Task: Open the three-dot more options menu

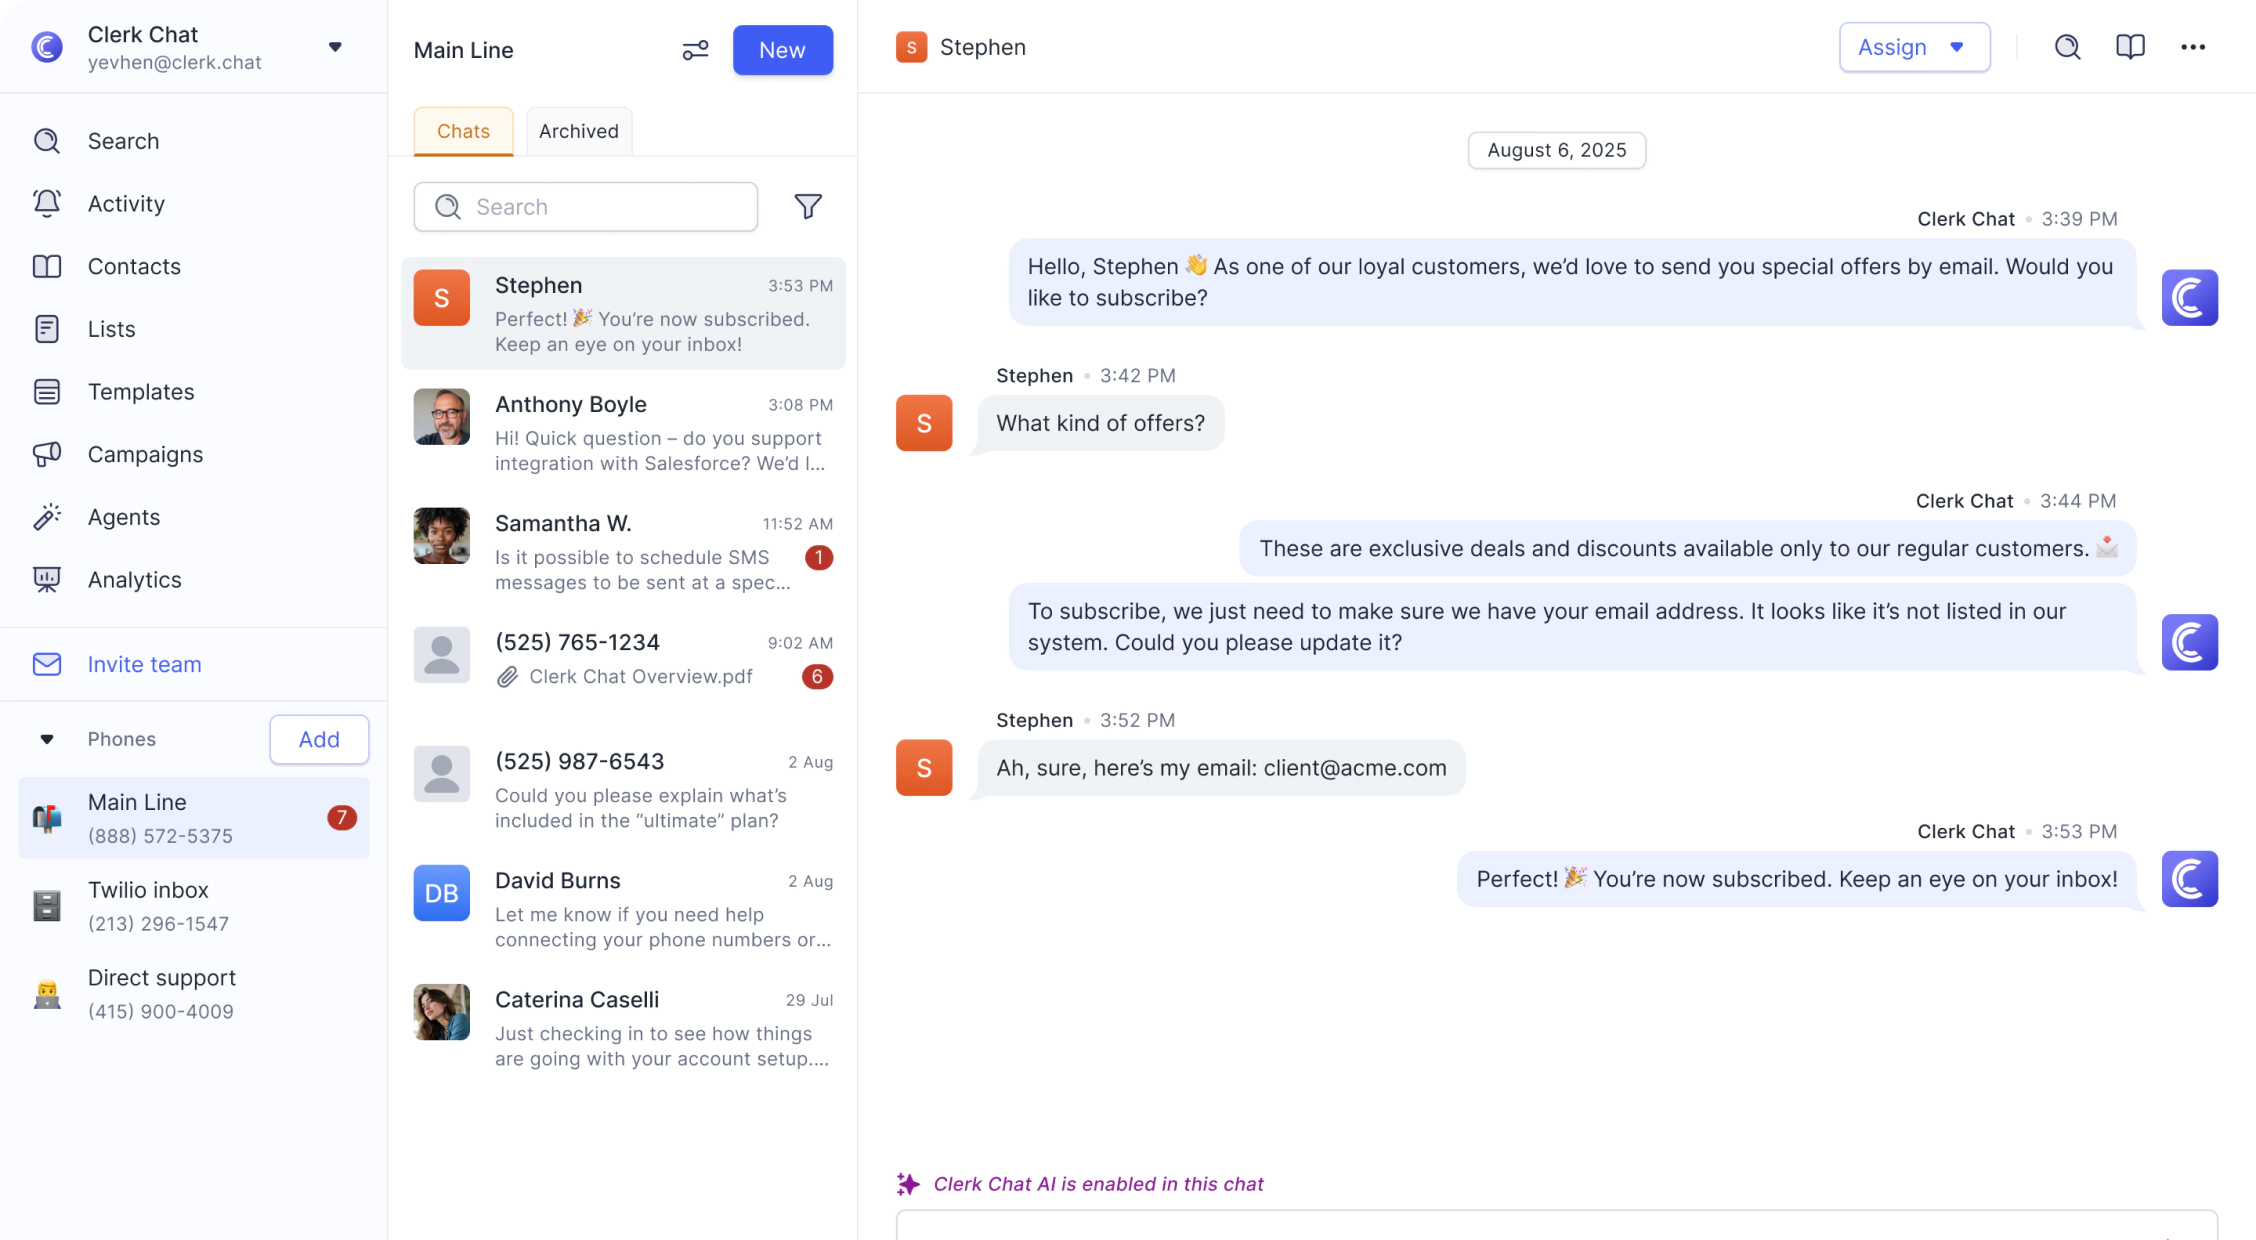Action: [x=2193, y=47]
